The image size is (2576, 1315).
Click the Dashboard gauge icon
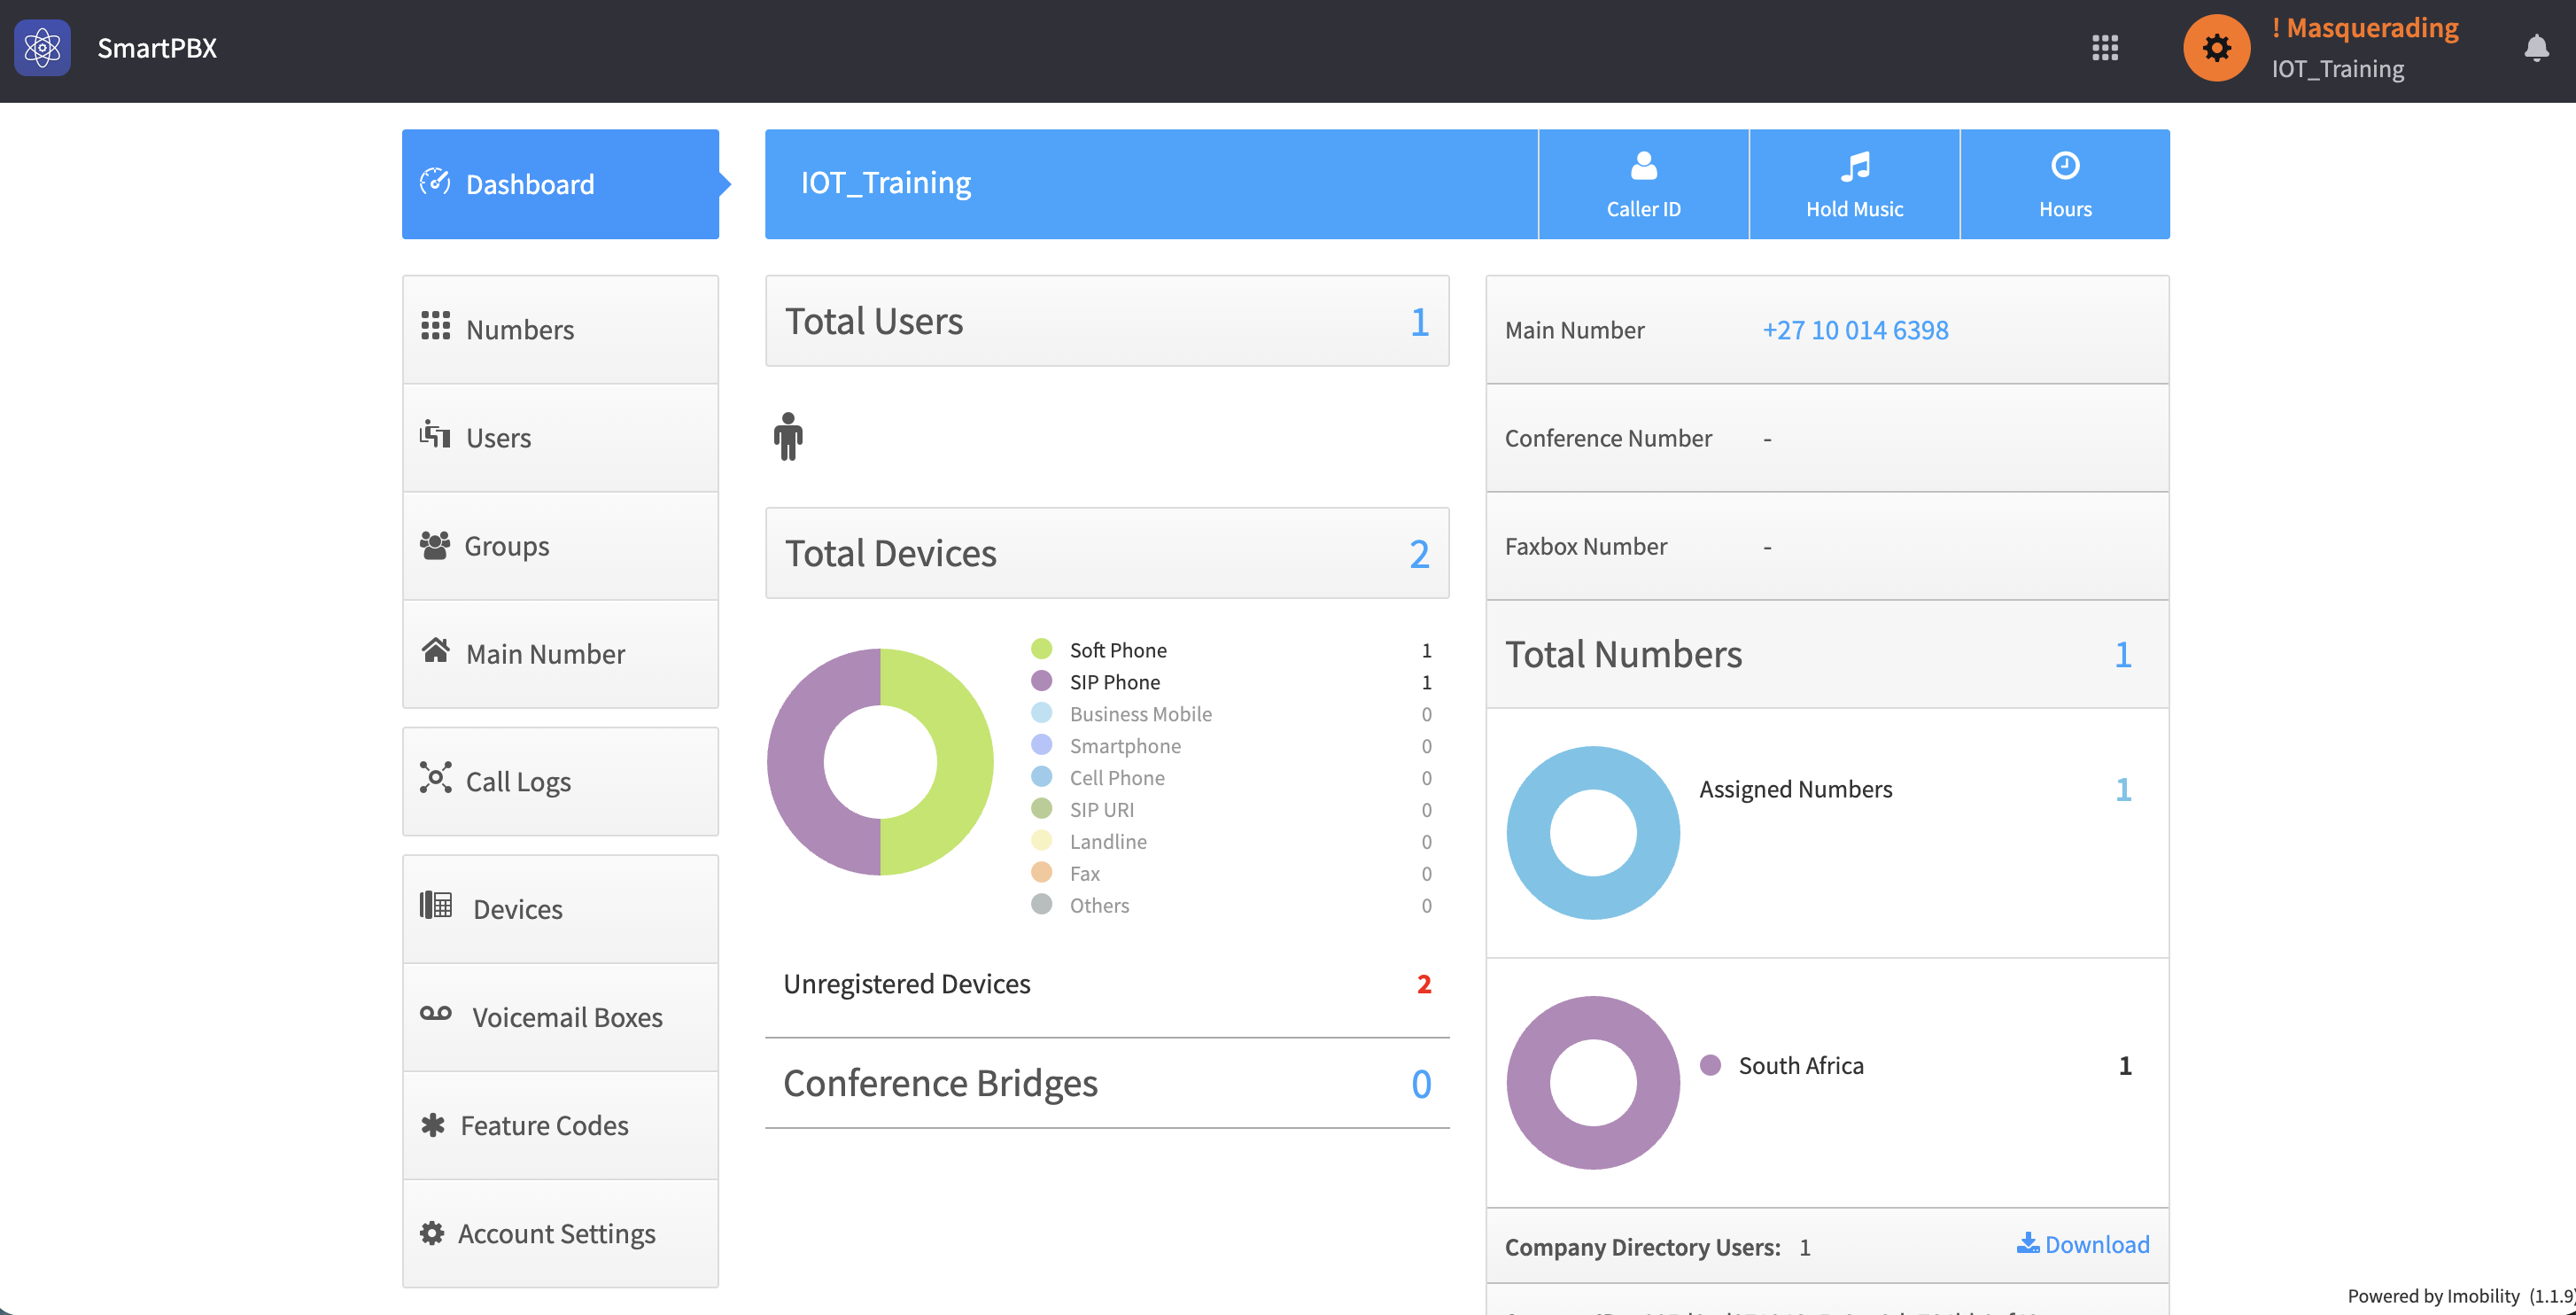pos(435,182)
